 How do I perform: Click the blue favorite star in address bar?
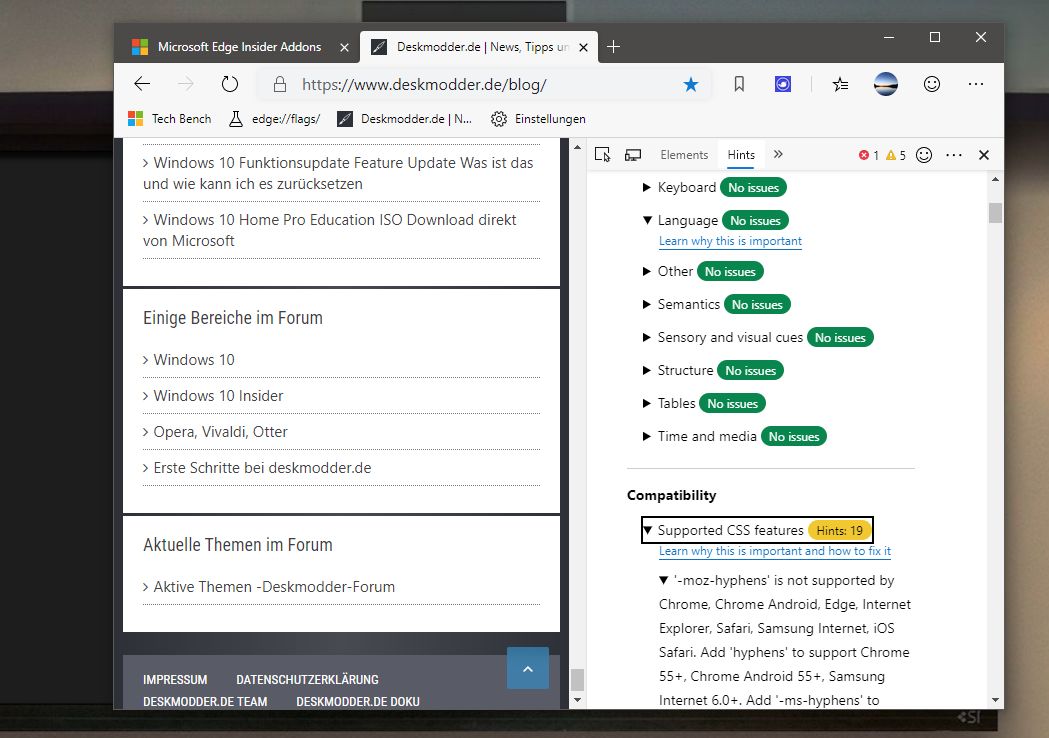click(690, 84)
